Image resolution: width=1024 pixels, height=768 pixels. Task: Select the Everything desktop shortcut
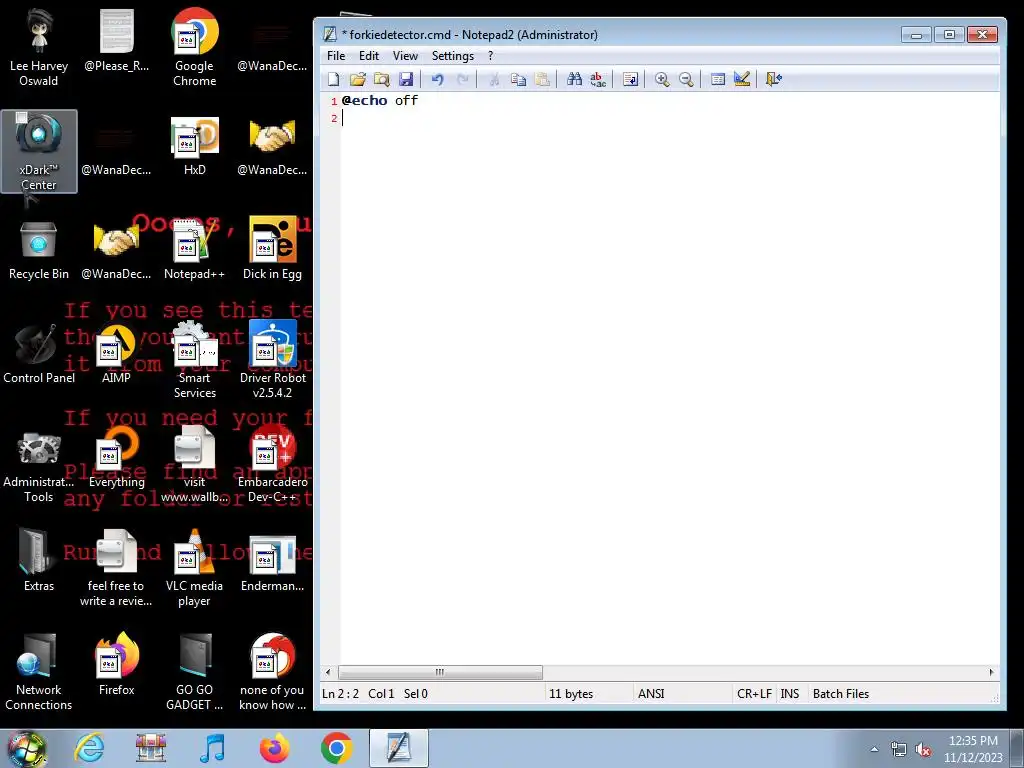116,458
